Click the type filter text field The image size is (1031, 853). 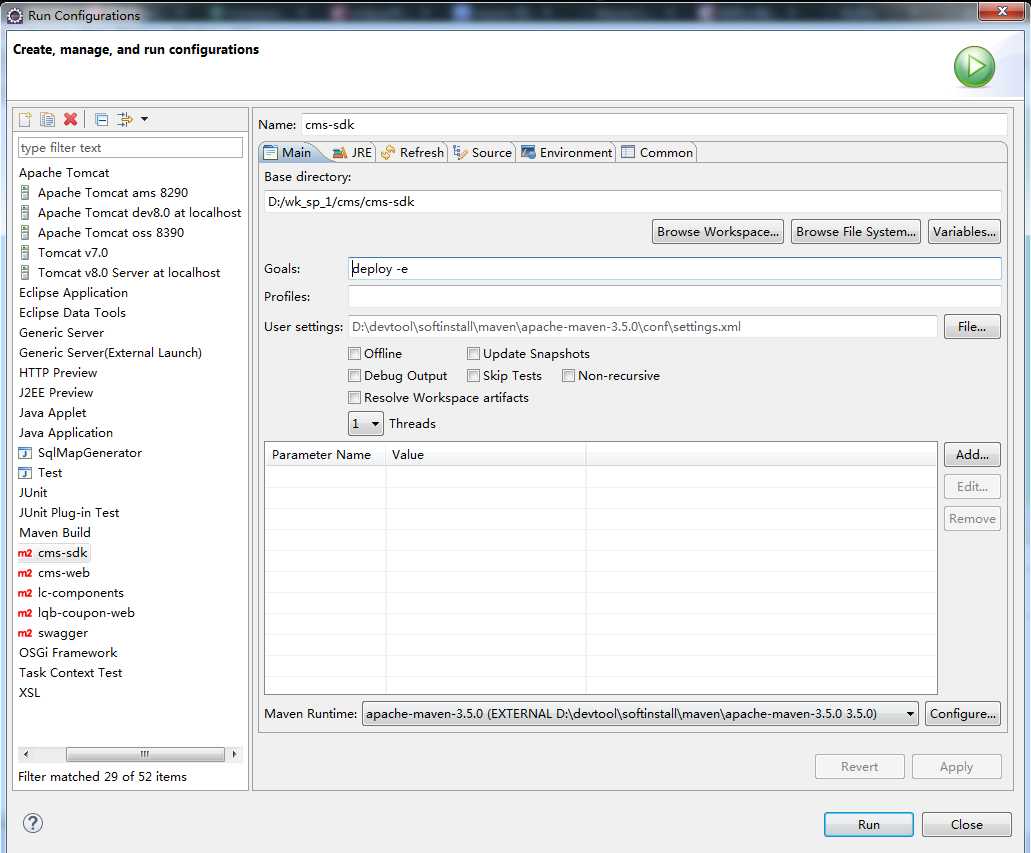click(x=130, y=147)
